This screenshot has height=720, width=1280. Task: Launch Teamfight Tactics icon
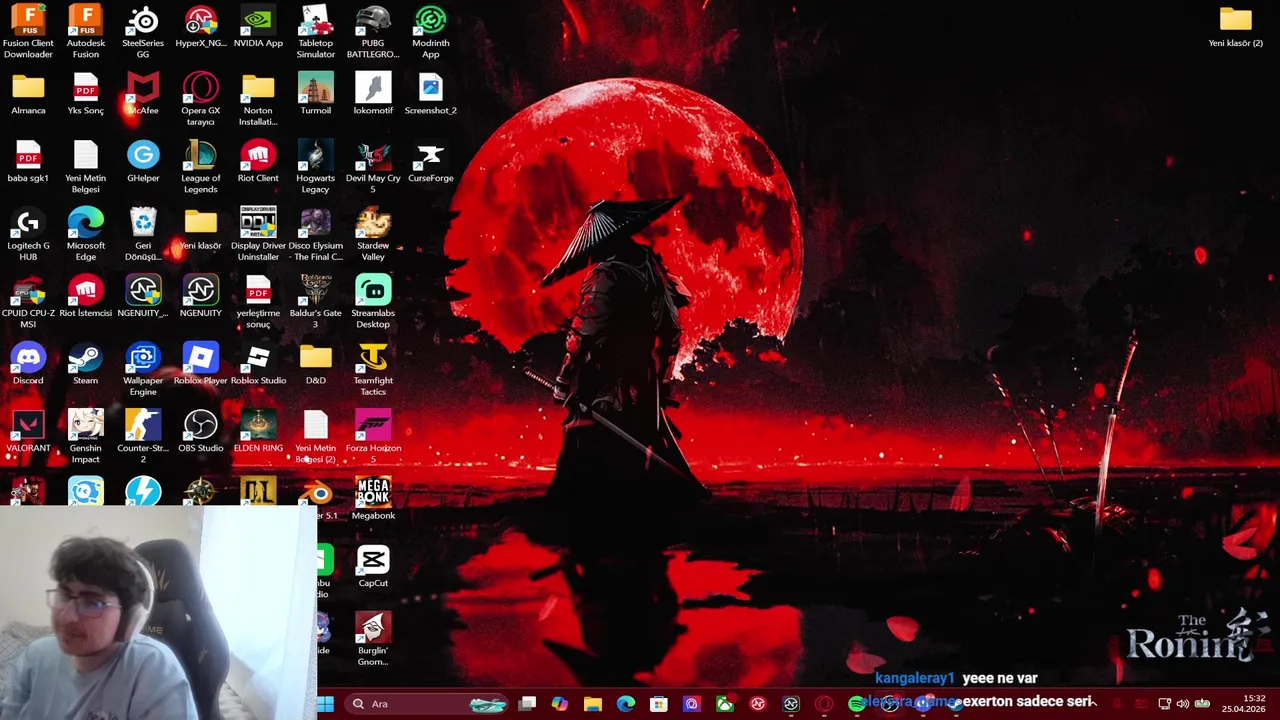click(x=373, y=369)
